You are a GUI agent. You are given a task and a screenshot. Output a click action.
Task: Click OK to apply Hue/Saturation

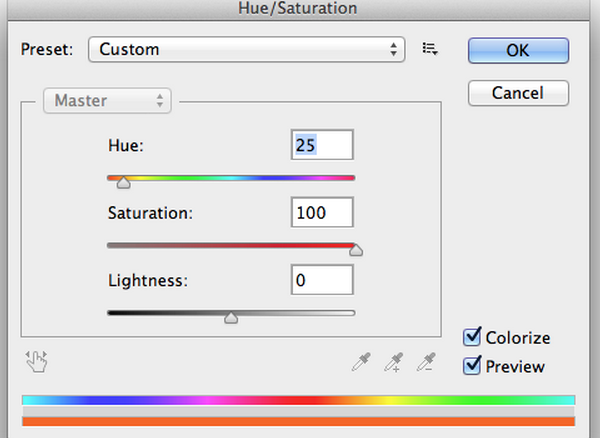pyautogui.click(x=517, y=49)
